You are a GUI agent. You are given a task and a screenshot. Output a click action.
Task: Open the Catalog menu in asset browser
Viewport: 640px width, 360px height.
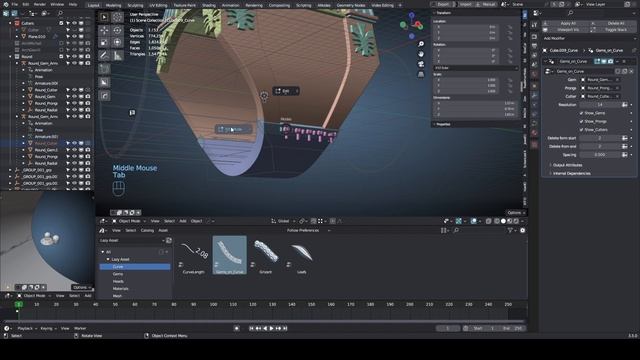[147, 231]
